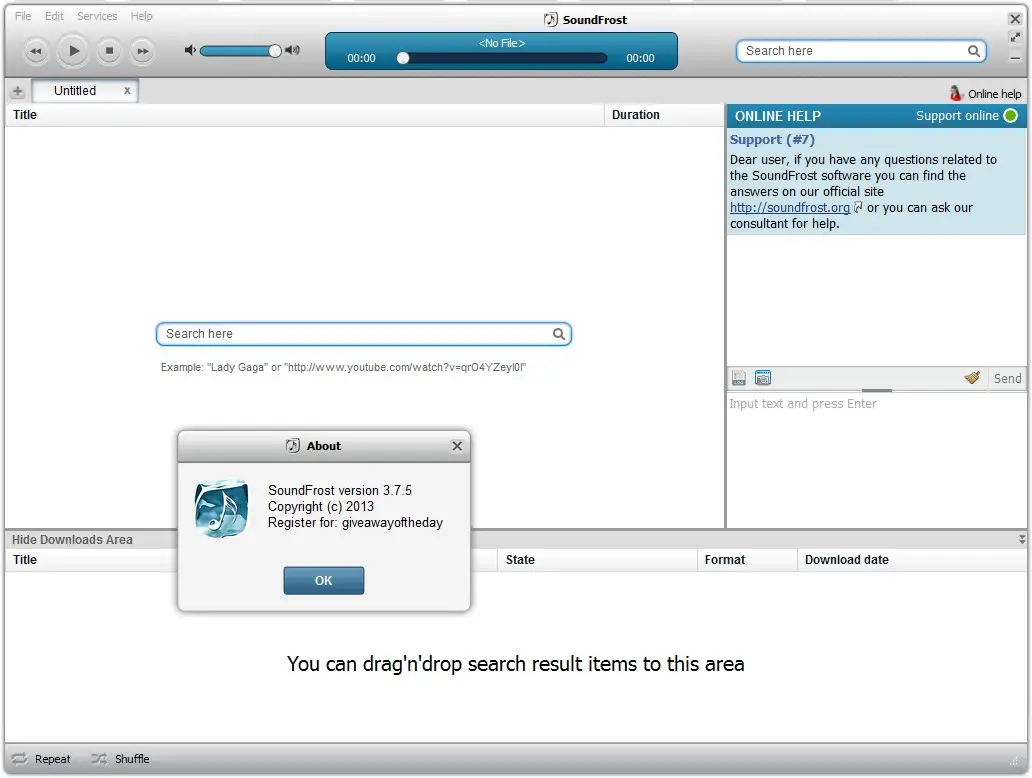
Task: Sort downloads by Format column
Action: tap(747, 559)
